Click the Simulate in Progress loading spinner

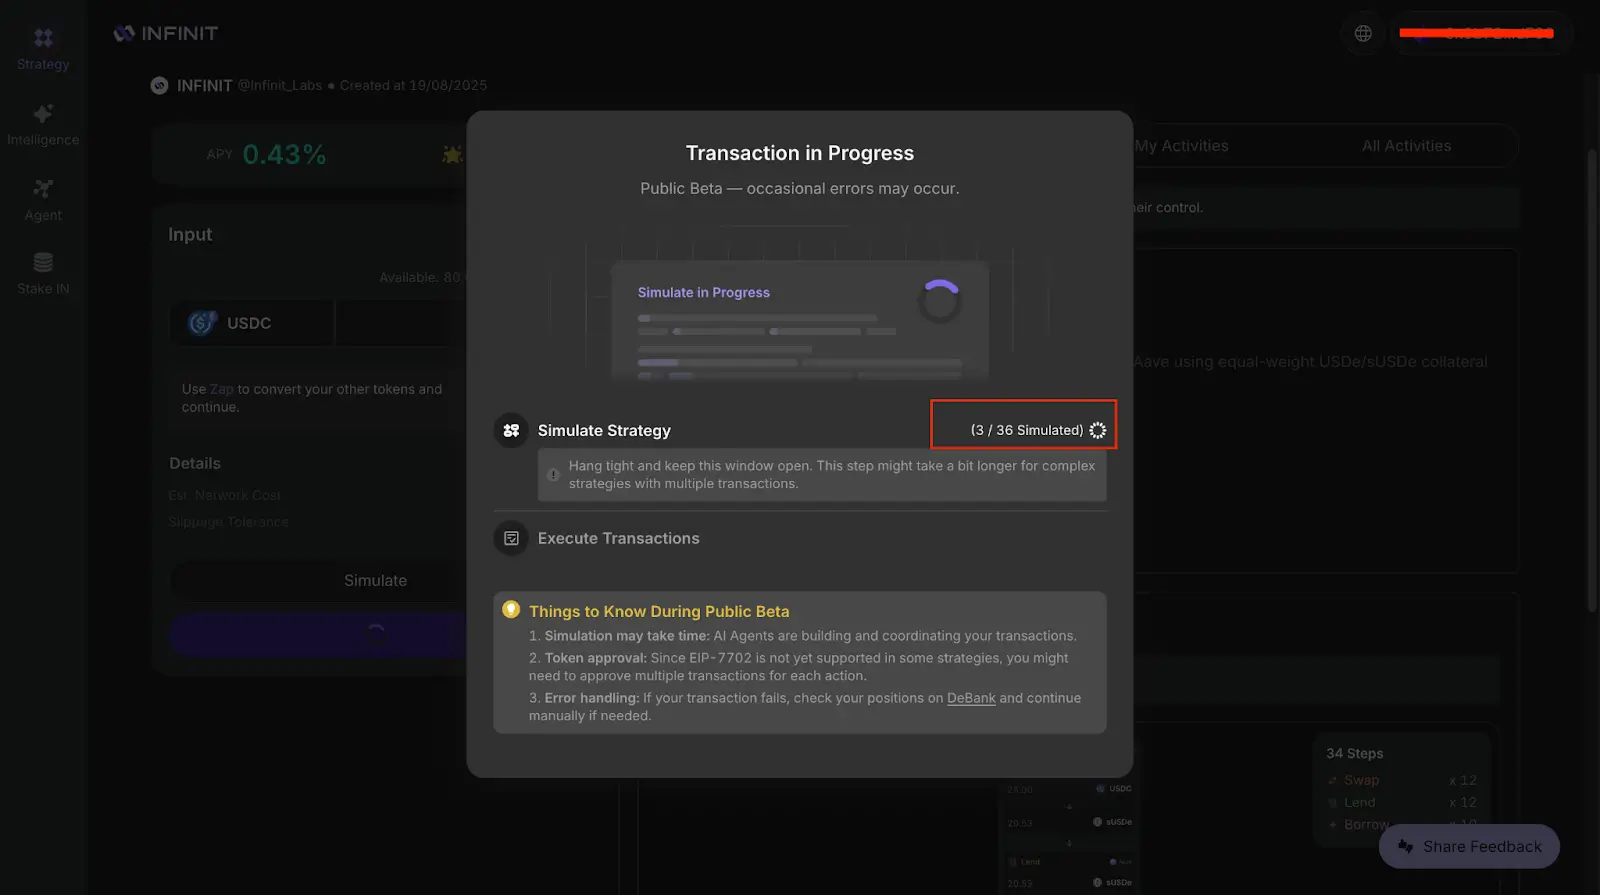(939, 300)
